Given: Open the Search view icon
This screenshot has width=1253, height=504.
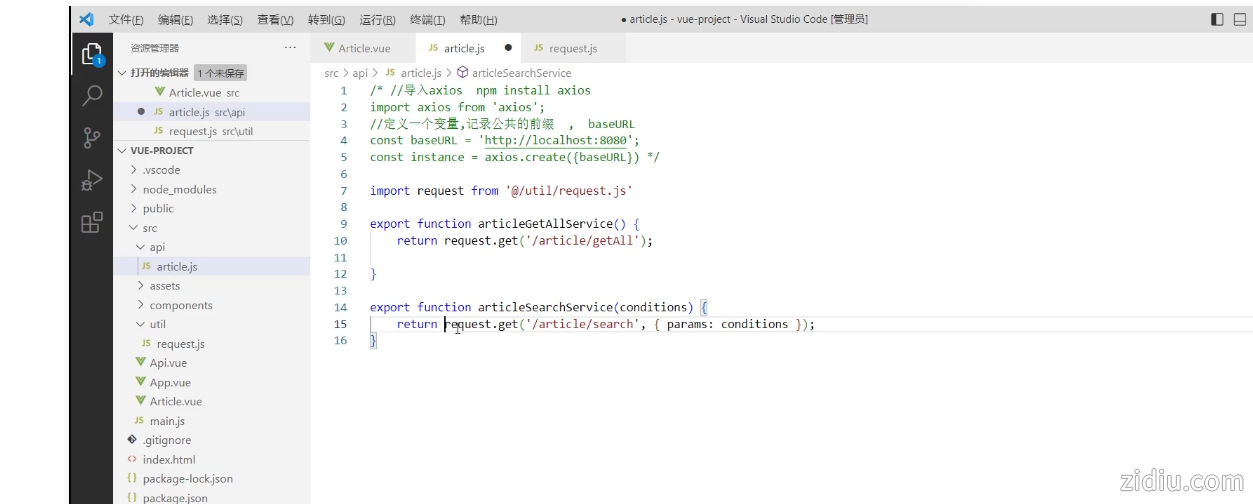Looking at the screenshot, I should pos(91,96).
